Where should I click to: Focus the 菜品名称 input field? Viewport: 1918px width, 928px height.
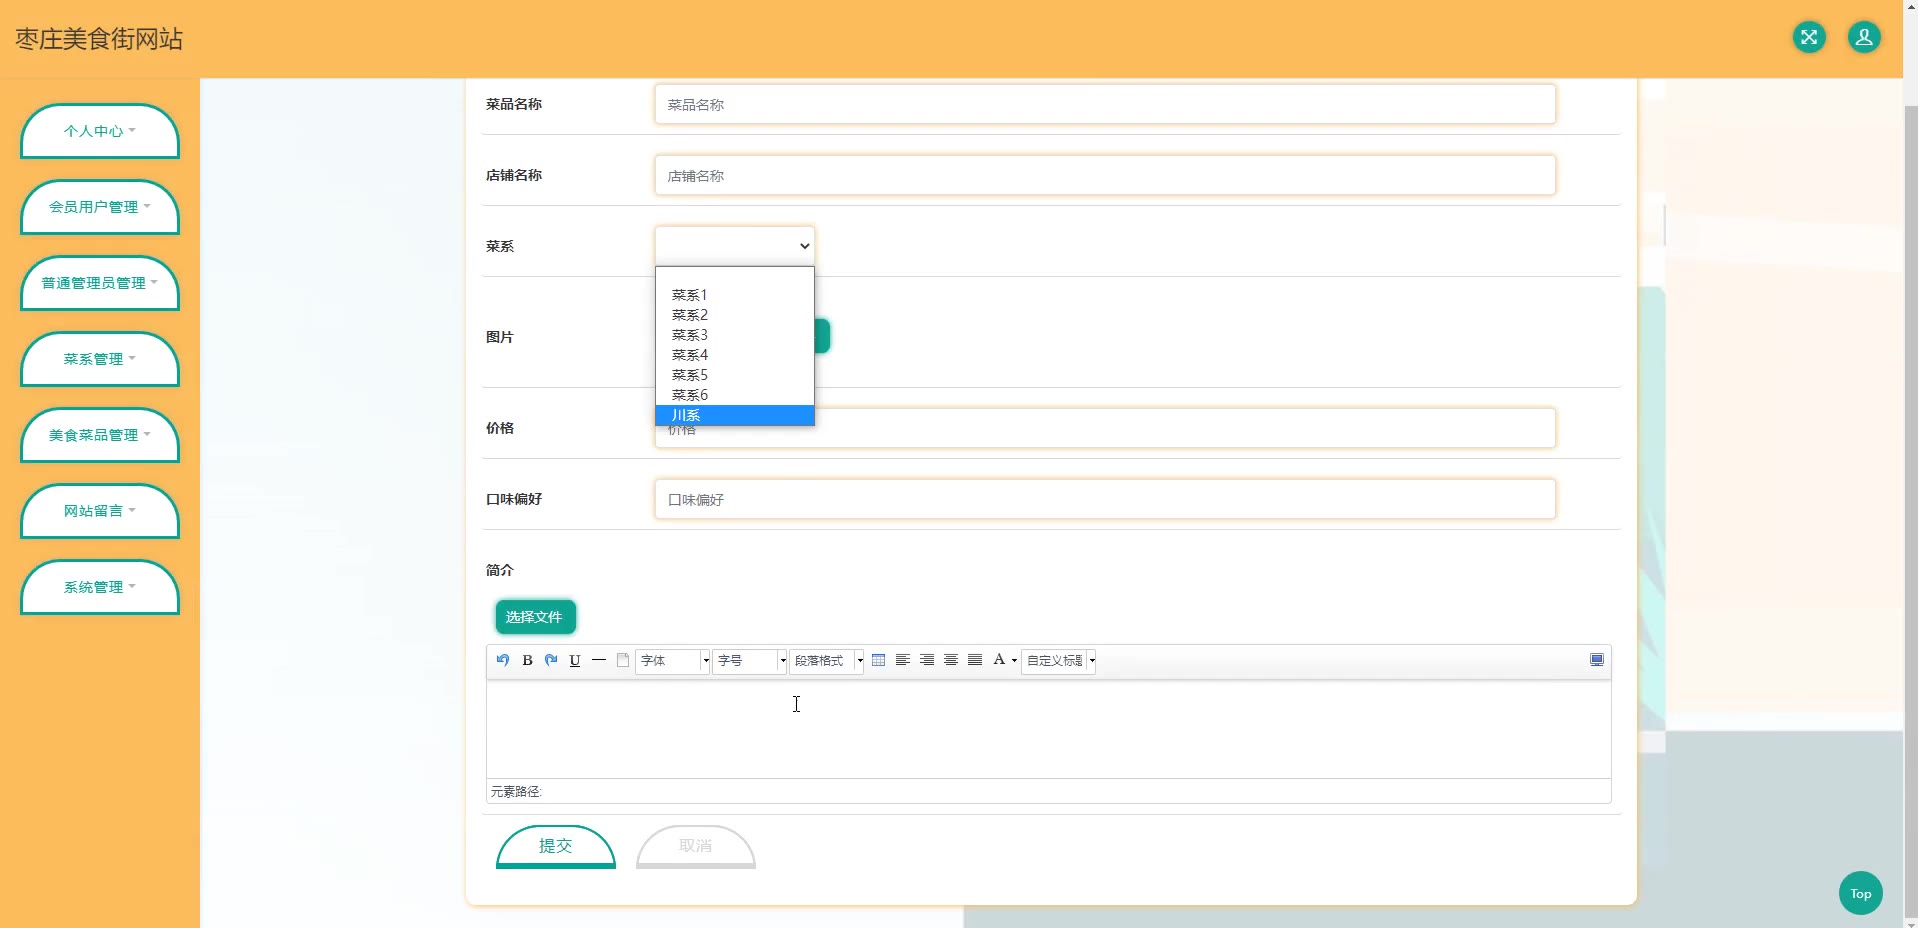(x=1104, y=104)
